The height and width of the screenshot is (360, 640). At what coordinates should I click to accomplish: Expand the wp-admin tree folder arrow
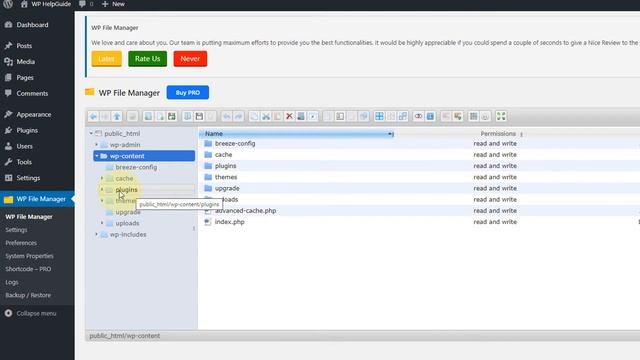coord(97,144)
